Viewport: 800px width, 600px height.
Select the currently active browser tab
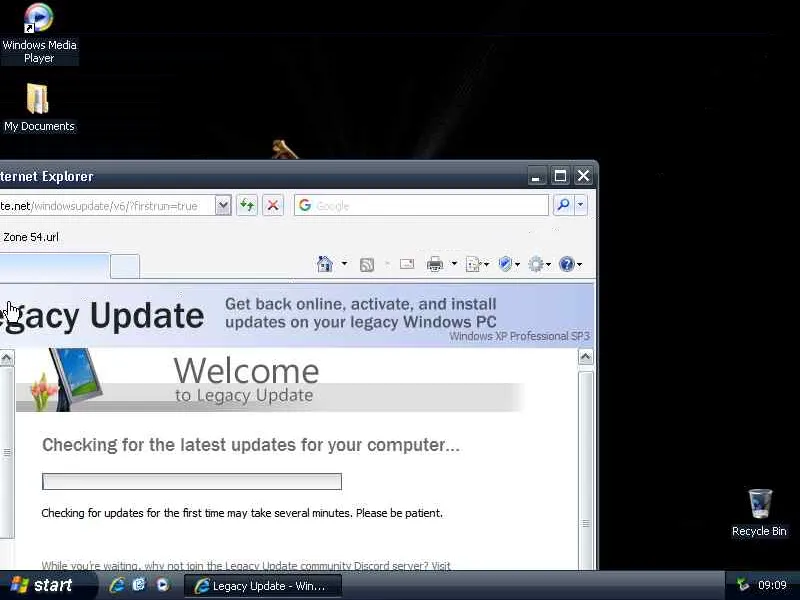pos(55,266)
